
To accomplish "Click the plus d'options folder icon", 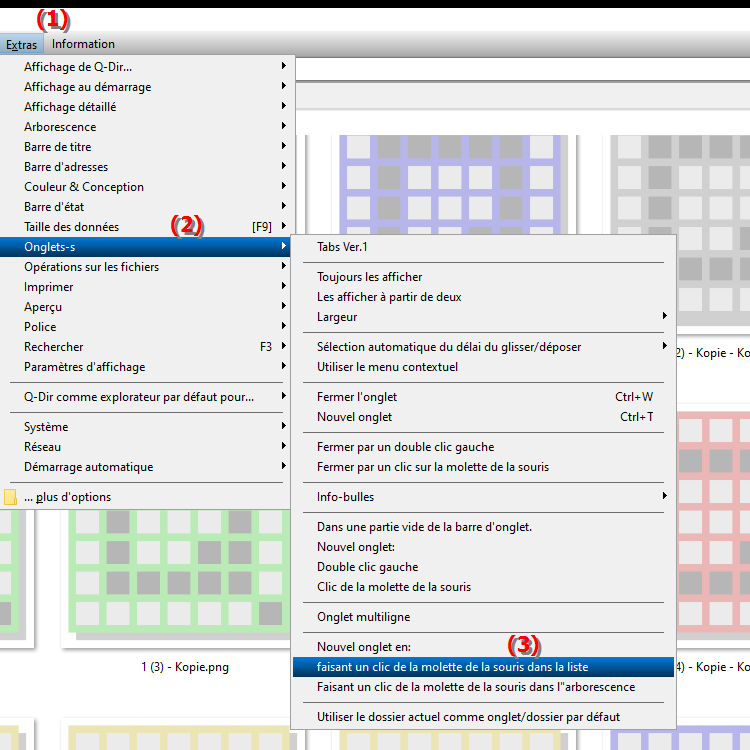I will point(10,497).
